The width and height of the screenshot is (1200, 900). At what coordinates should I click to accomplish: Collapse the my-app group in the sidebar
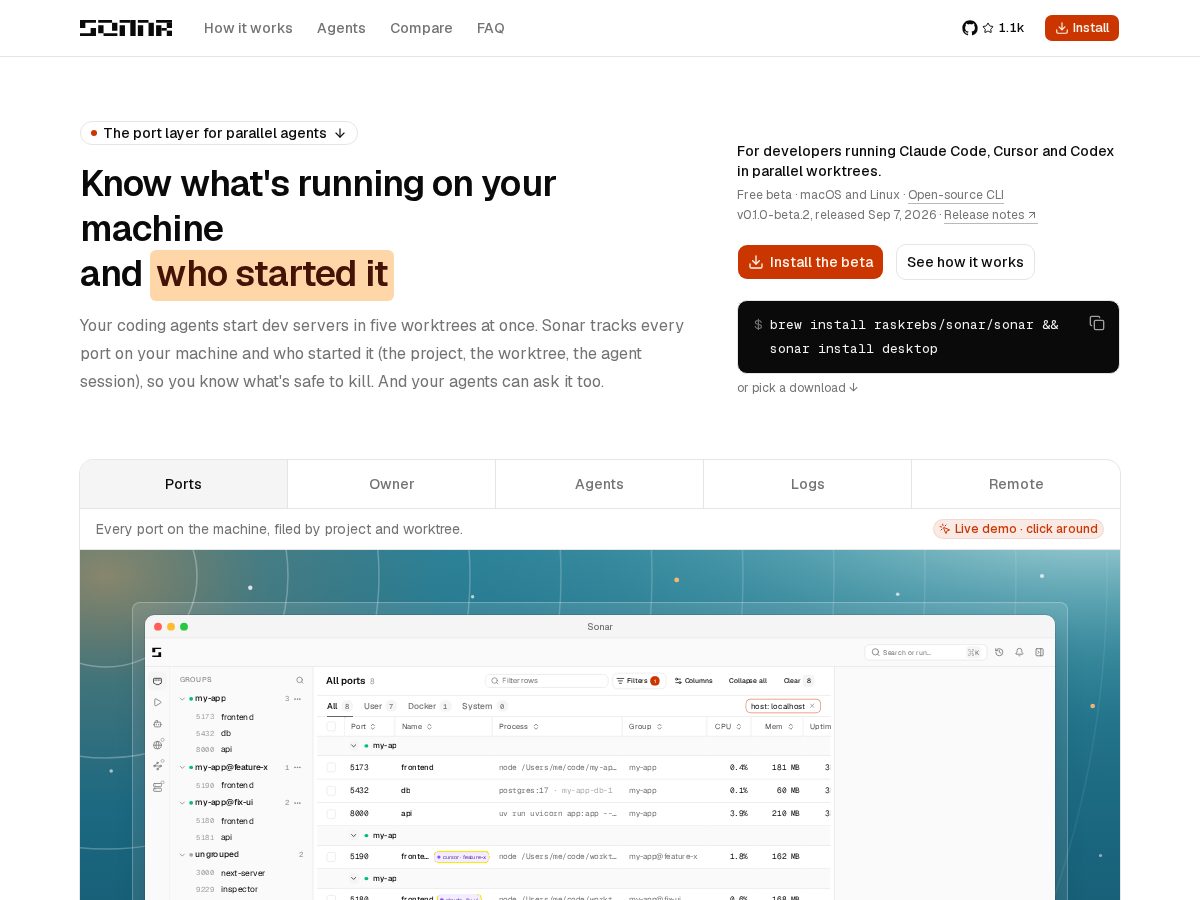pyautogui.click(x=182, y=698)
